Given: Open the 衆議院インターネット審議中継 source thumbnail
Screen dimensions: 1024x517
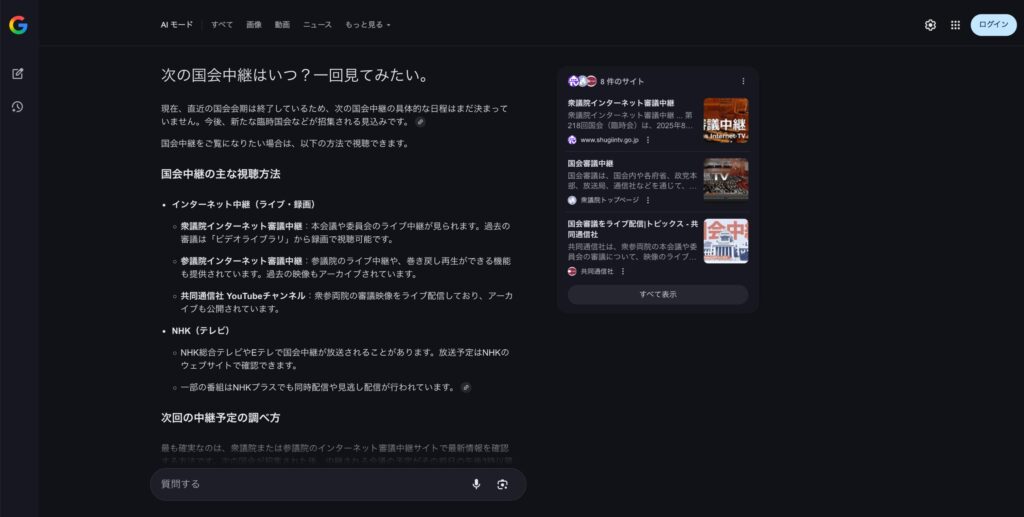Looking at the screenshot, I should coord(725,120).
